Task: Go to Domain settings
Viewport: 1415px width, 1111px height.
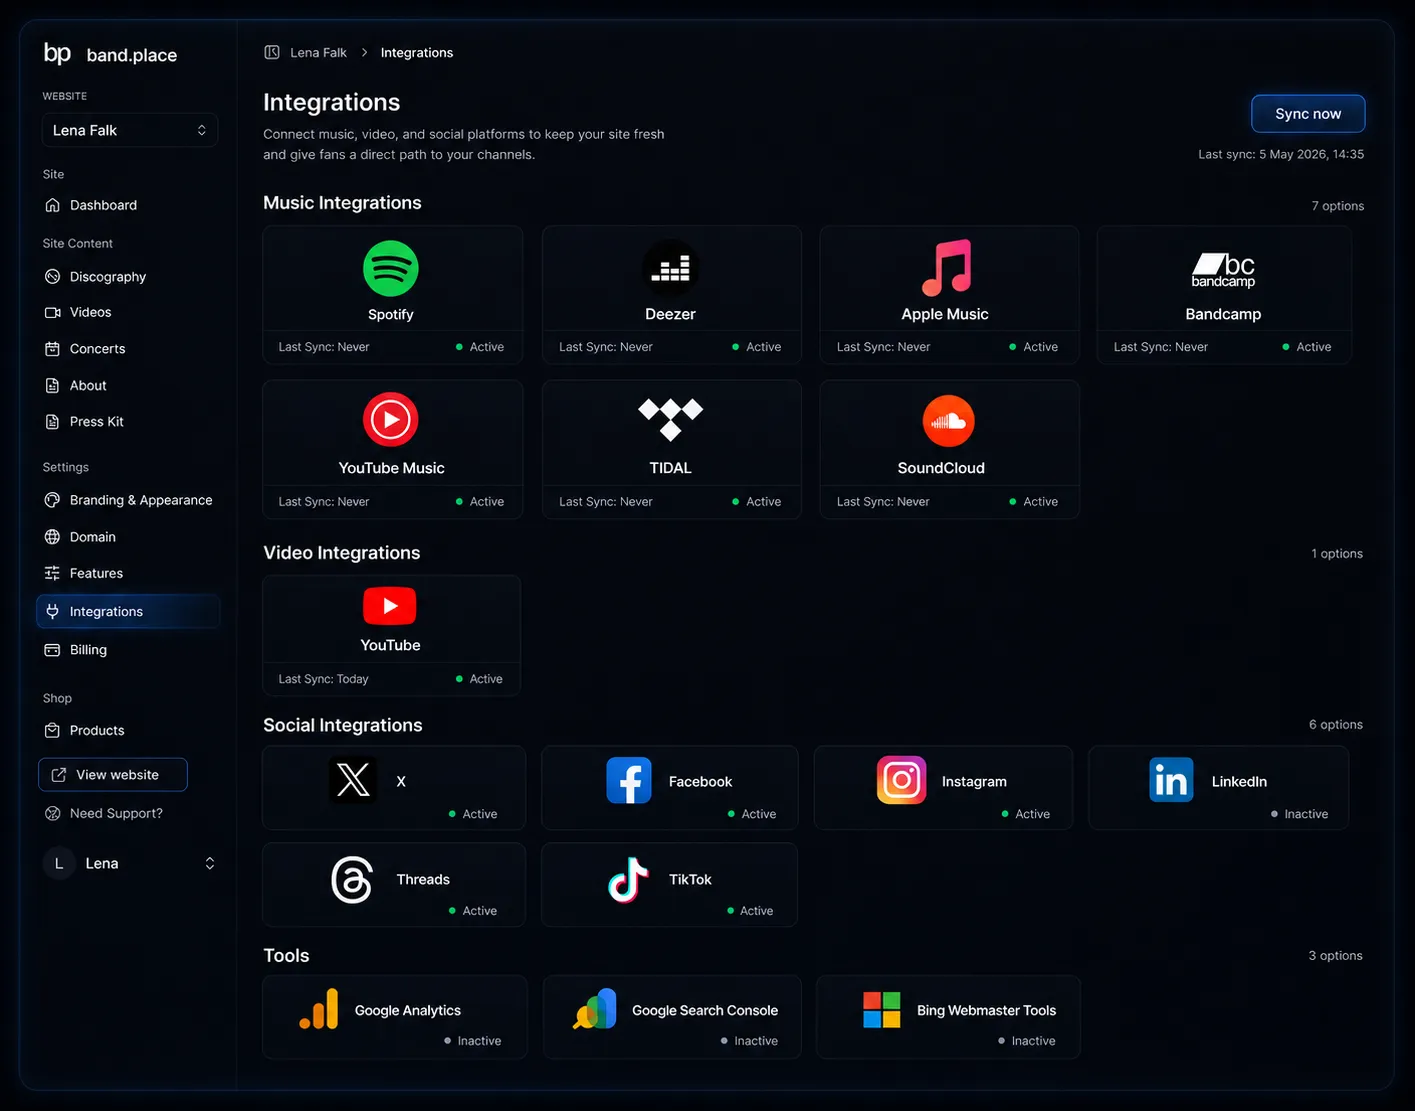Action: coord(128,537)
